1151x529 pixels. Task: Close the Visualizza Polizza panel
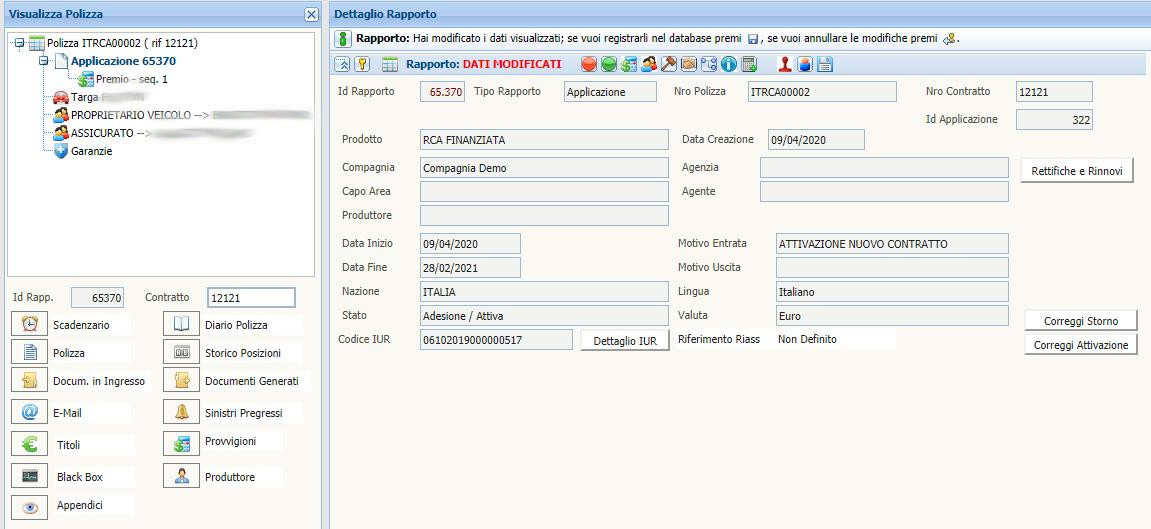pyautogui.click(x=311, y=15)
